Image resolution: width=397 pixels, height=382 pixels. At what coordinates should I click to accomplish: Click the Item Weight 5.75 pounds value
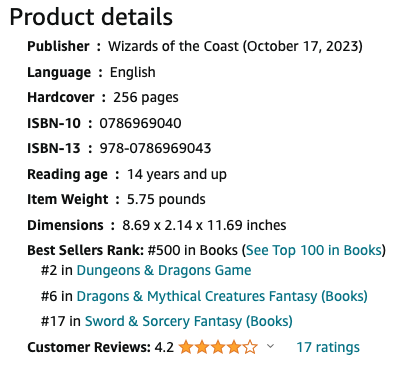pos(166,199)
